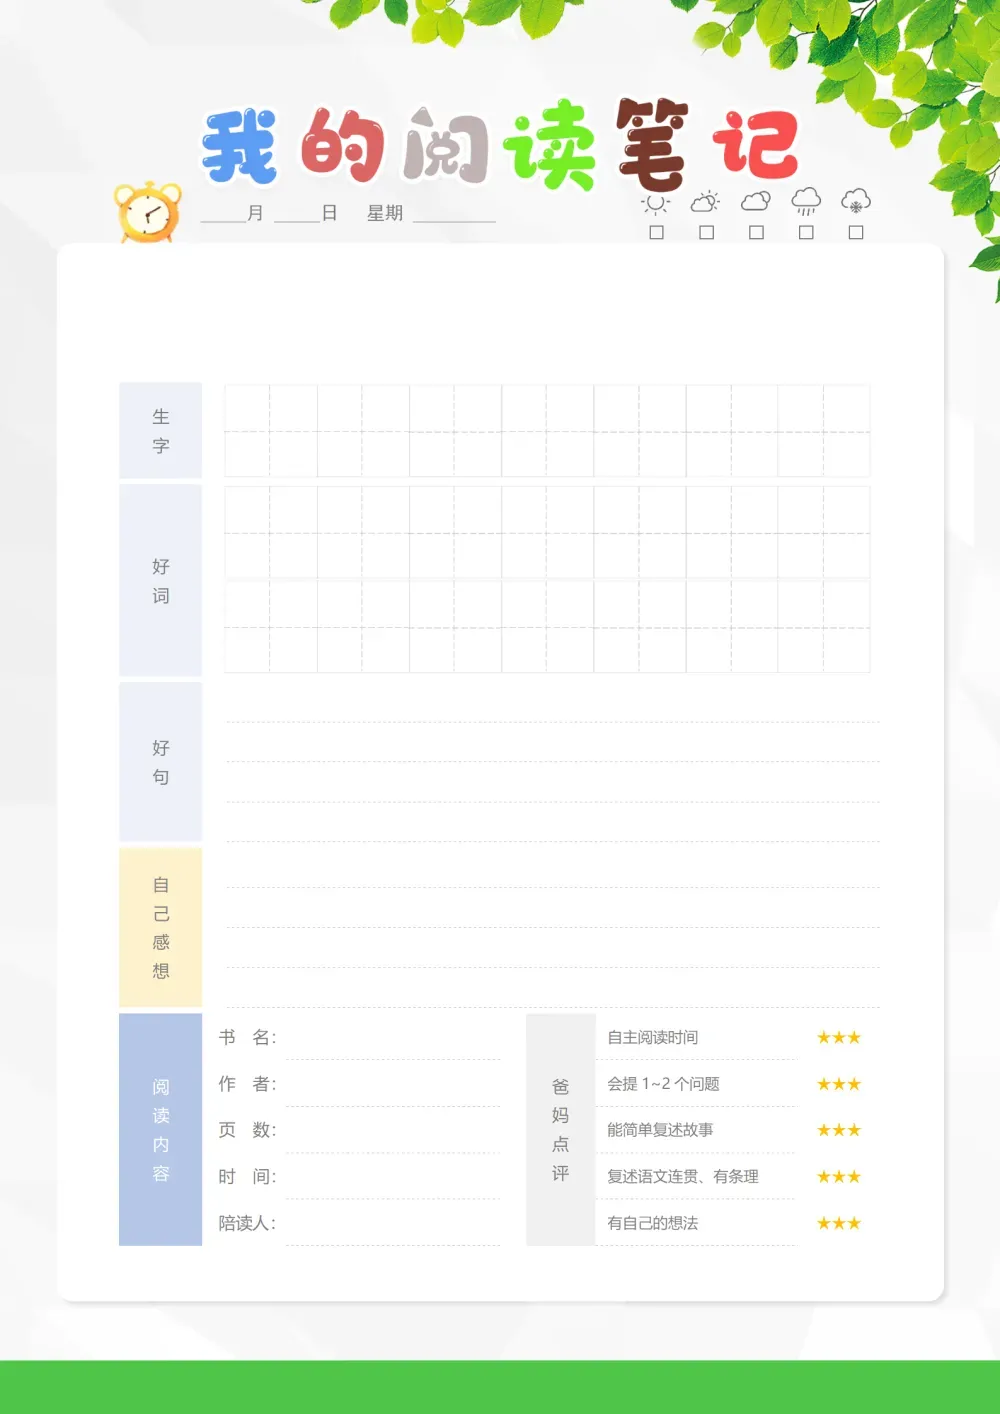Click the red 记 title character

pyautogui.click(x=756, y=146)
